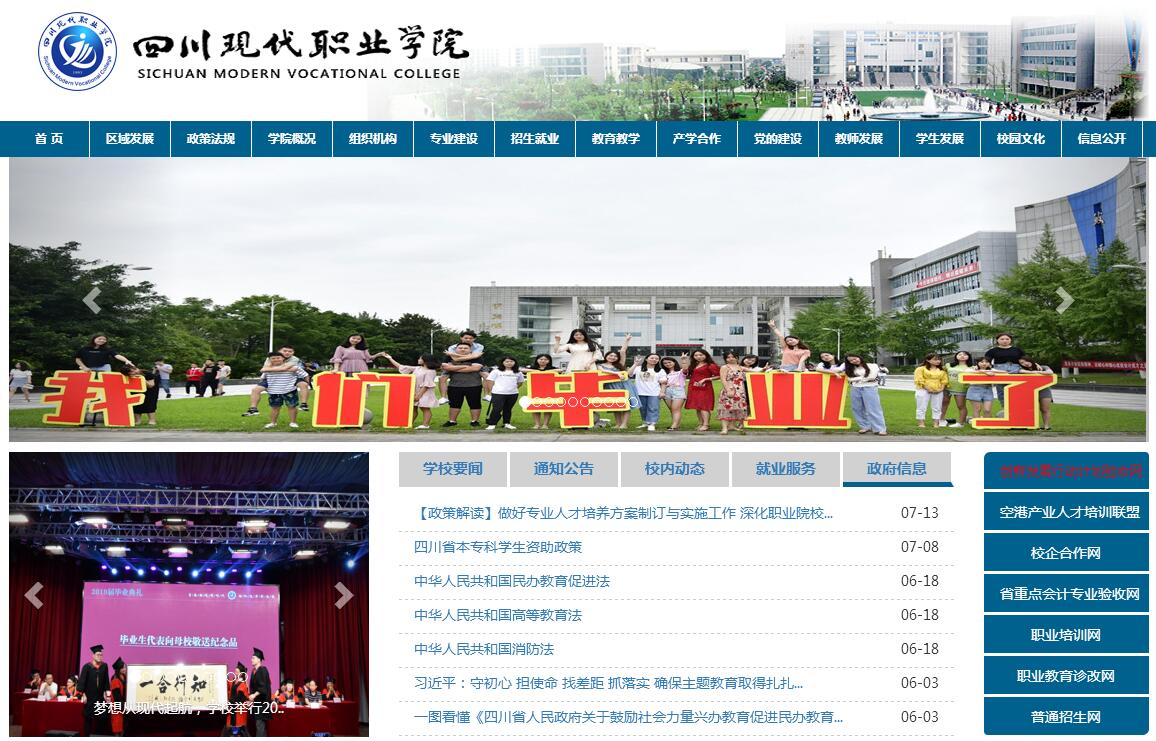Click the 普通招生网 sidebar button
The width and height of the screenshot is (1156, 741).
click(1065, 717)
